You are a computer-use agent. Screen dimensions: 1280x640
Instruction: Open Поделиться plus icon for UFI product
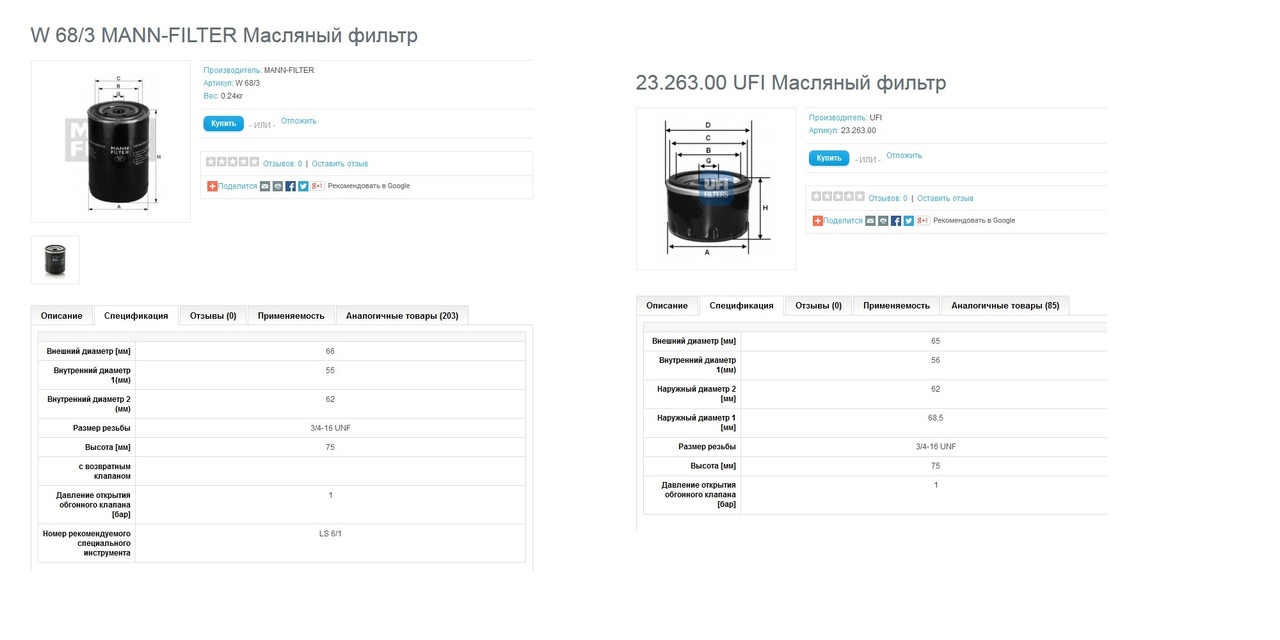click(817, 221)
